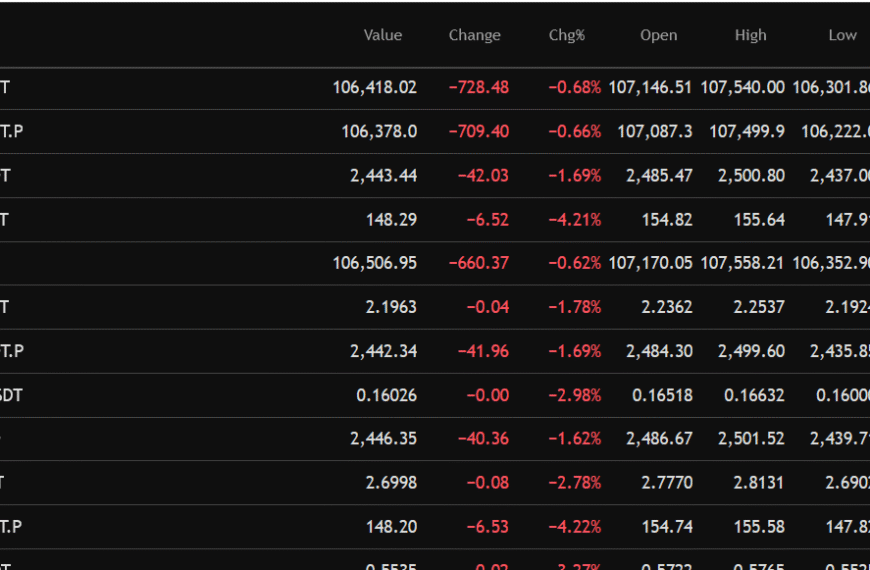Click the 2.1963 value cell
Image resolution: width=870 pixels, height=570 pixels.
391,307
